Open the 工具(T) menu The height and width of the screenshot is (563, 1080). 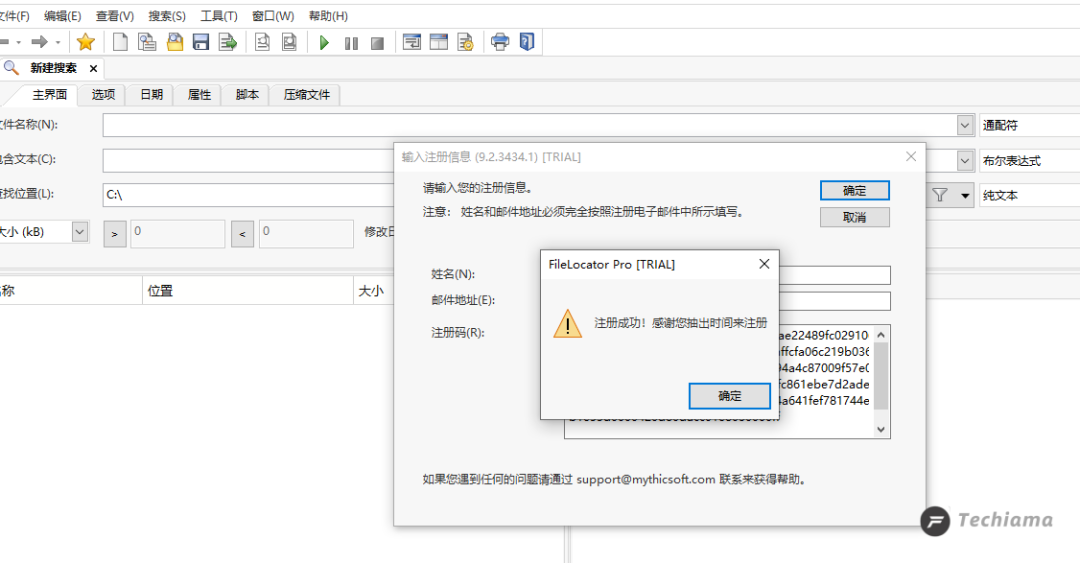coord(219,16)
